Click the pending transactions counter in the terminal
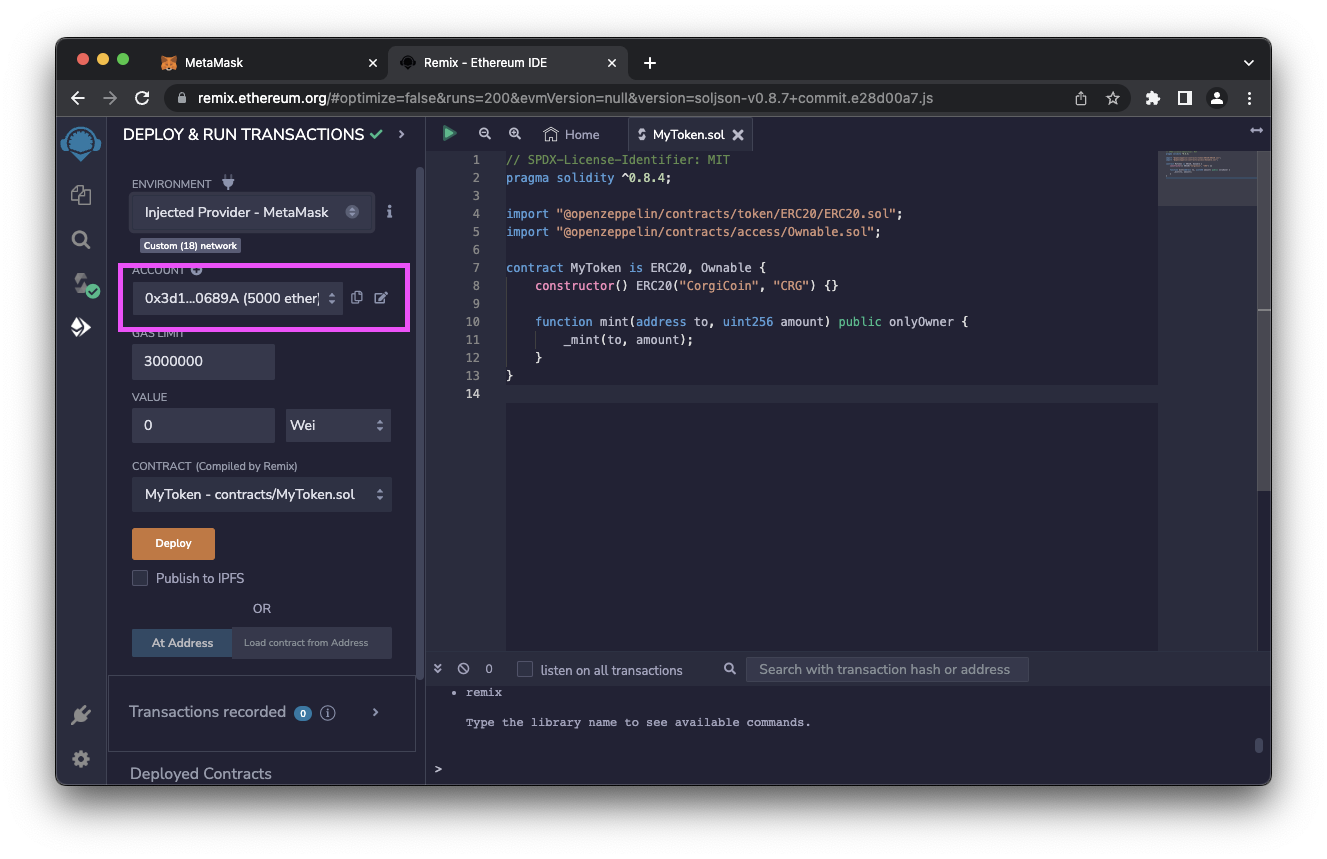Screen dimensions: 1327x859 pos(489,669)
